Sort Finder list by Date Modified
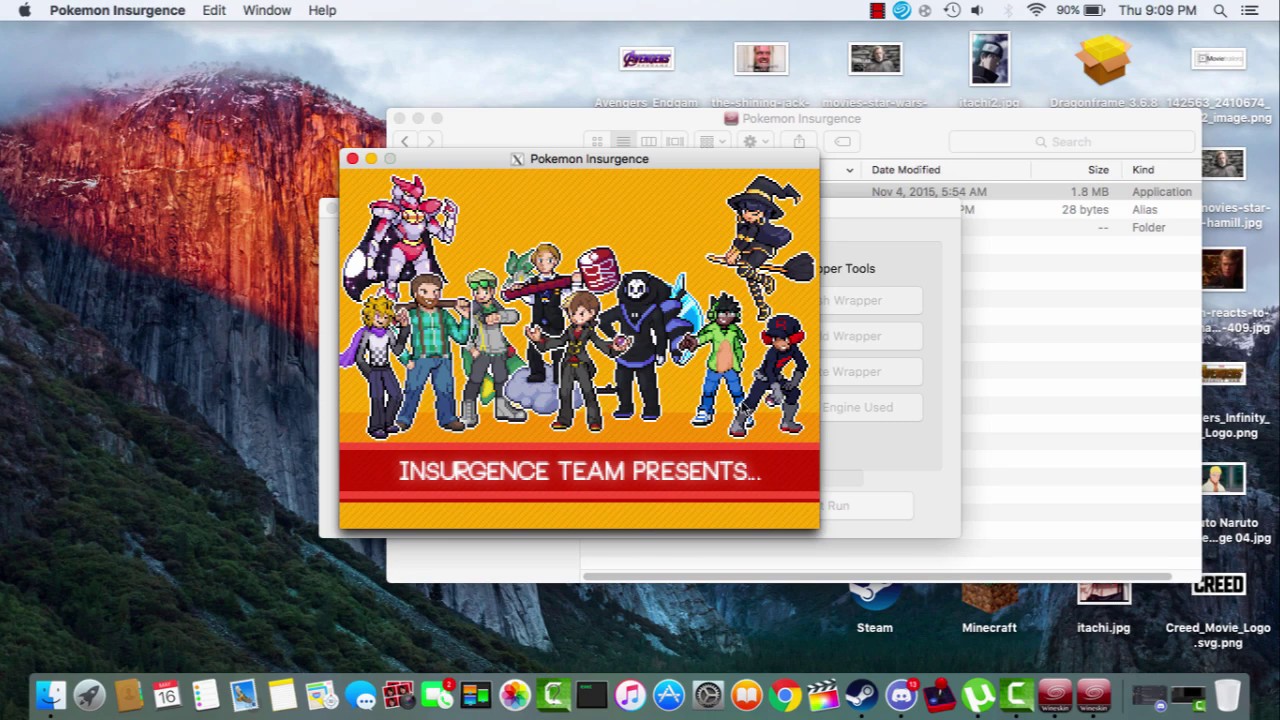The height and width of the screenshot is (720, 1280). [x=906, y=170]
